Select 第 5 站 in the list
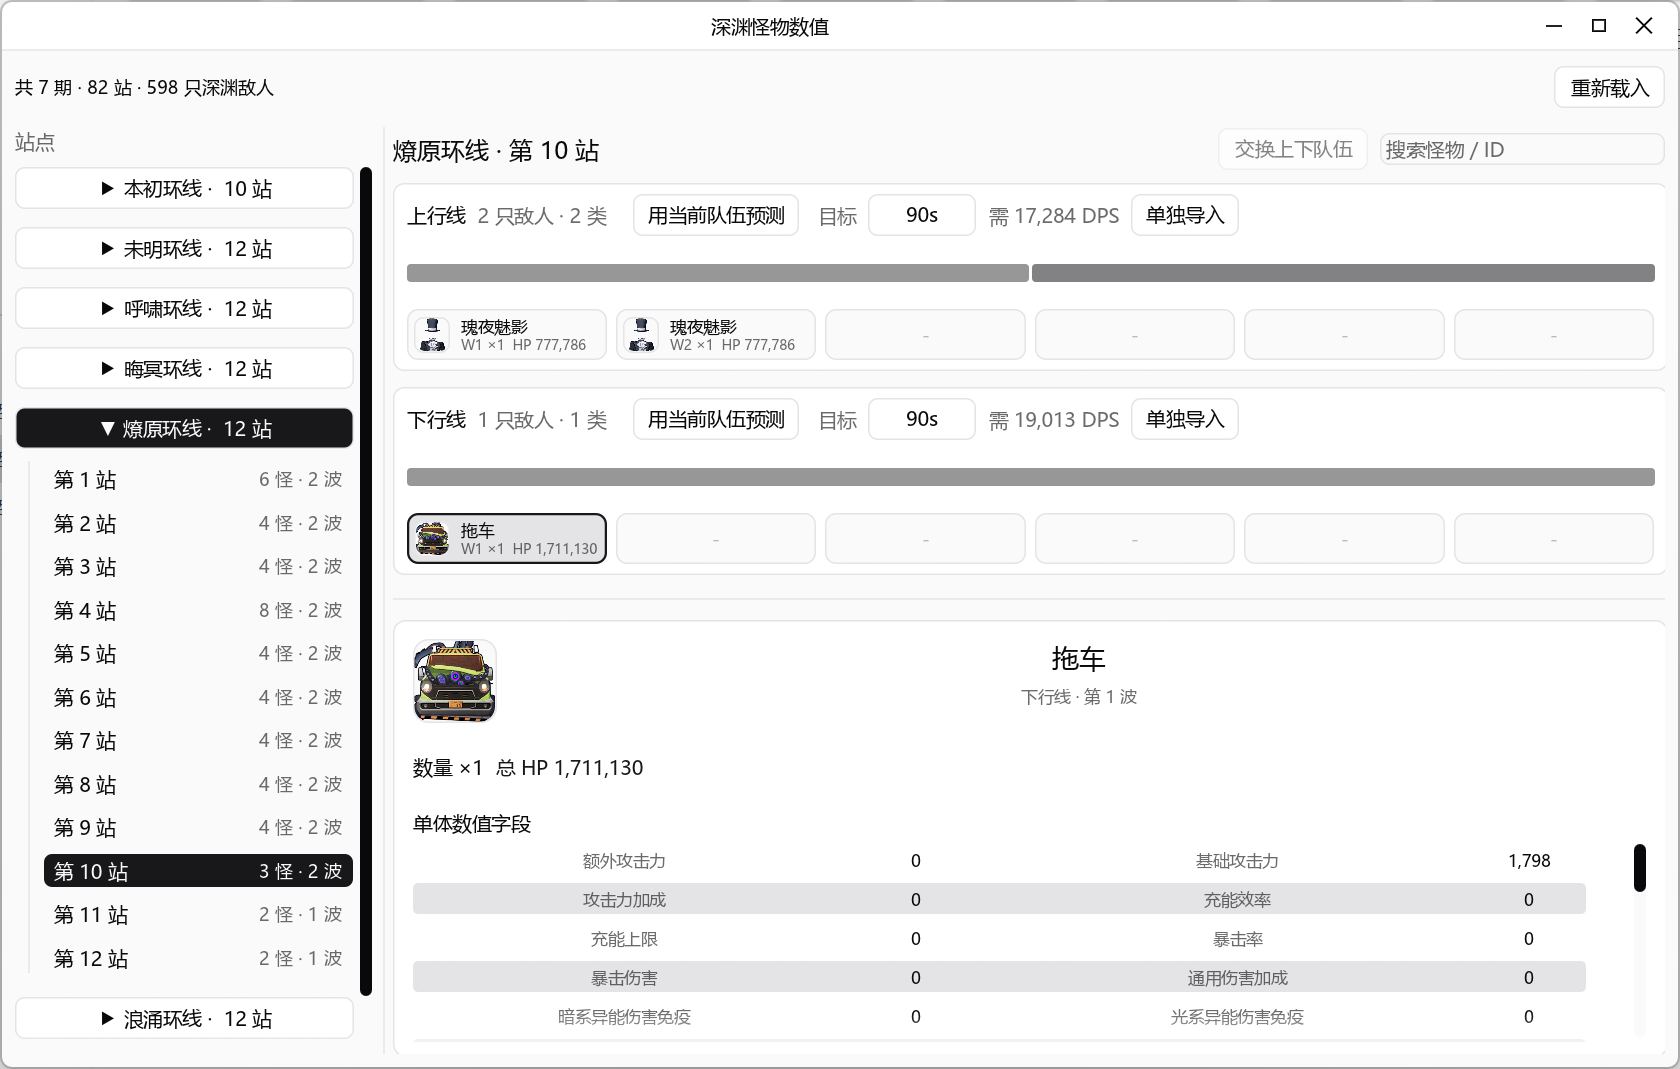Image resolution: width=1680 pixels, height=1069 pixels. click(198, 654)
